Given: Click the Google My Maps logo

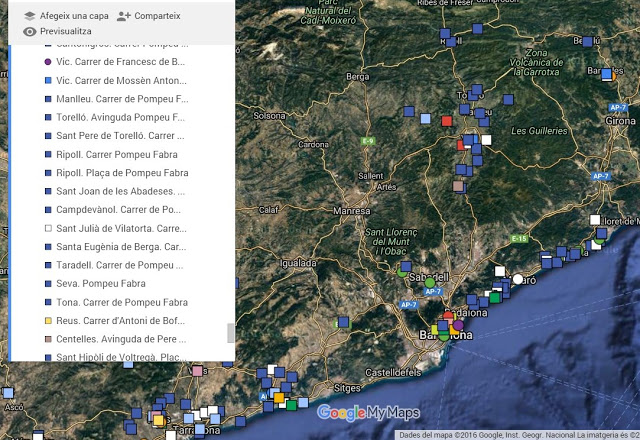Looking at the screenshot, I should (x=369, y=412).
